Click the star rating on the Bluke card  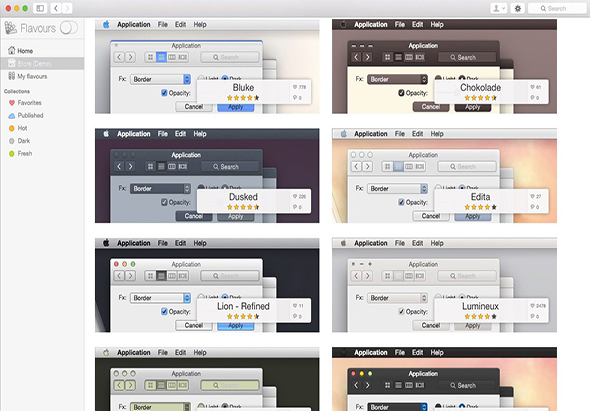pos(243,98)
